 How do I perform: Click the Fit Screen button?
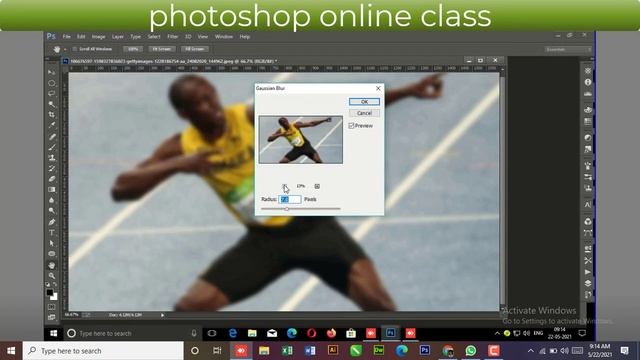[x=162, y=49]
